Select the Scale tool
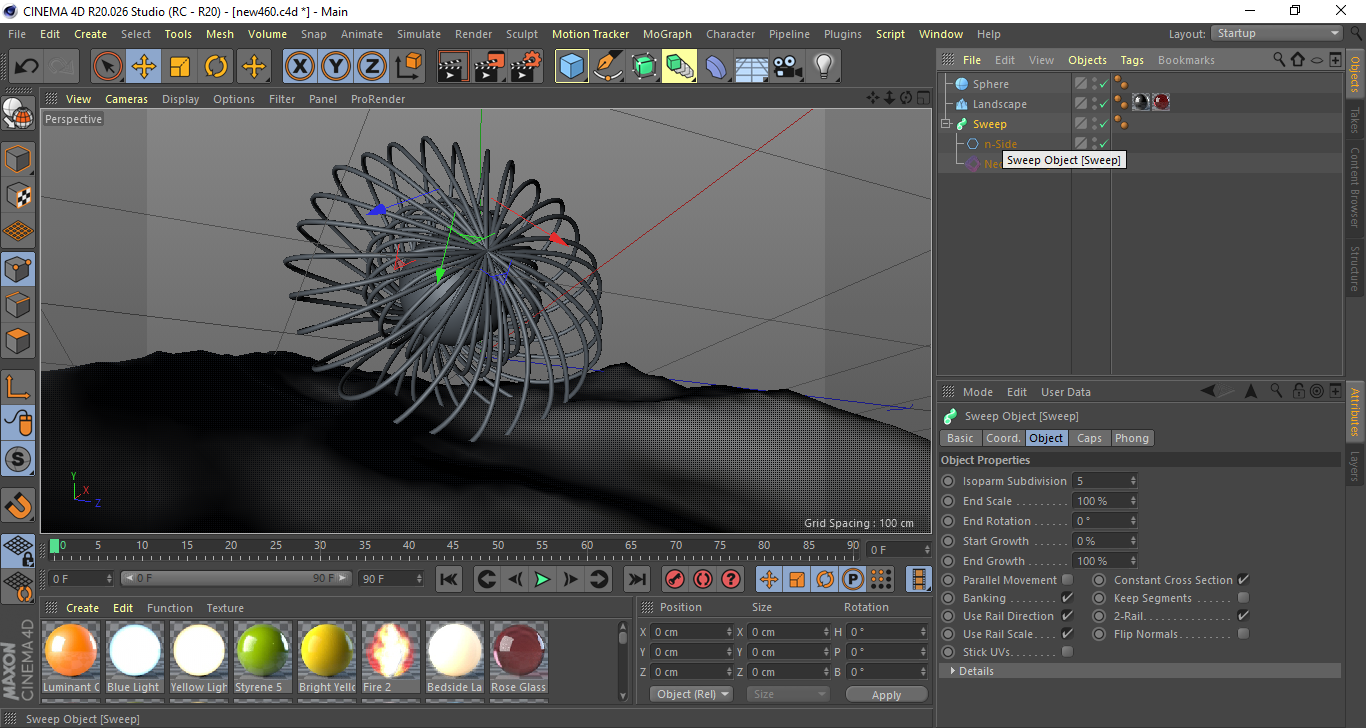The width and height of the screenshot is (1366, 728). point(180,67)
